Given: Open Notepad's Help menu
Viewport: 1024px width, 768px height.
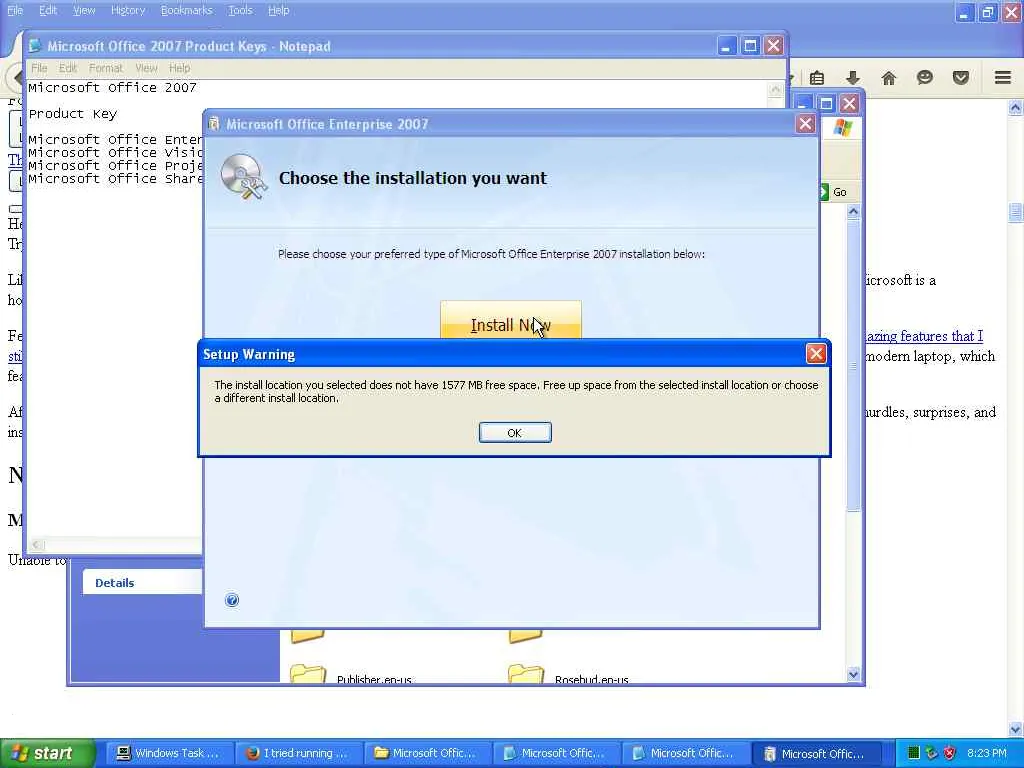Looking at the screenshot, I should pos(180,68).
